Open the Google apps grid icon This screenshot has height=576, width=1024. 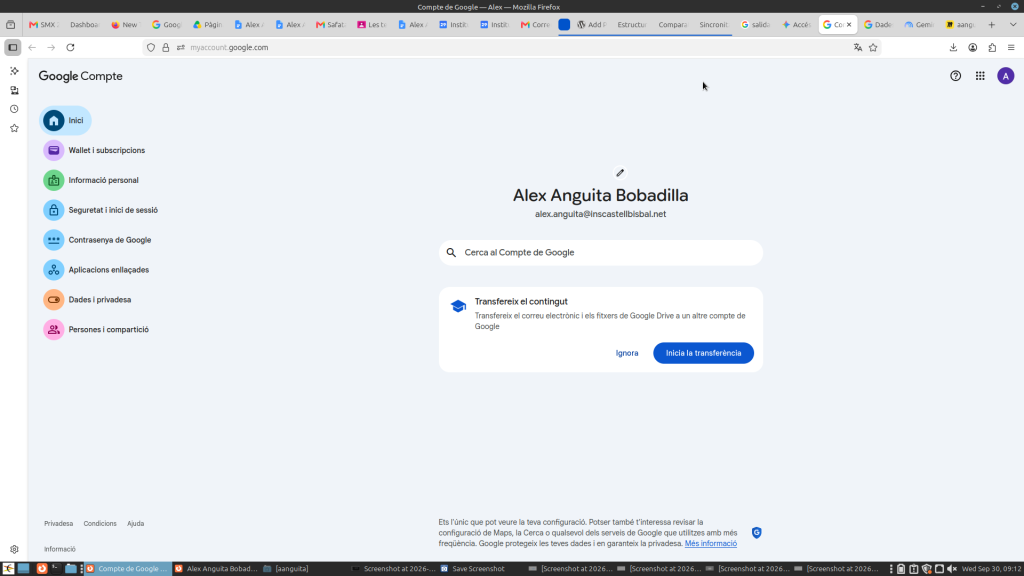coord(980,76)
